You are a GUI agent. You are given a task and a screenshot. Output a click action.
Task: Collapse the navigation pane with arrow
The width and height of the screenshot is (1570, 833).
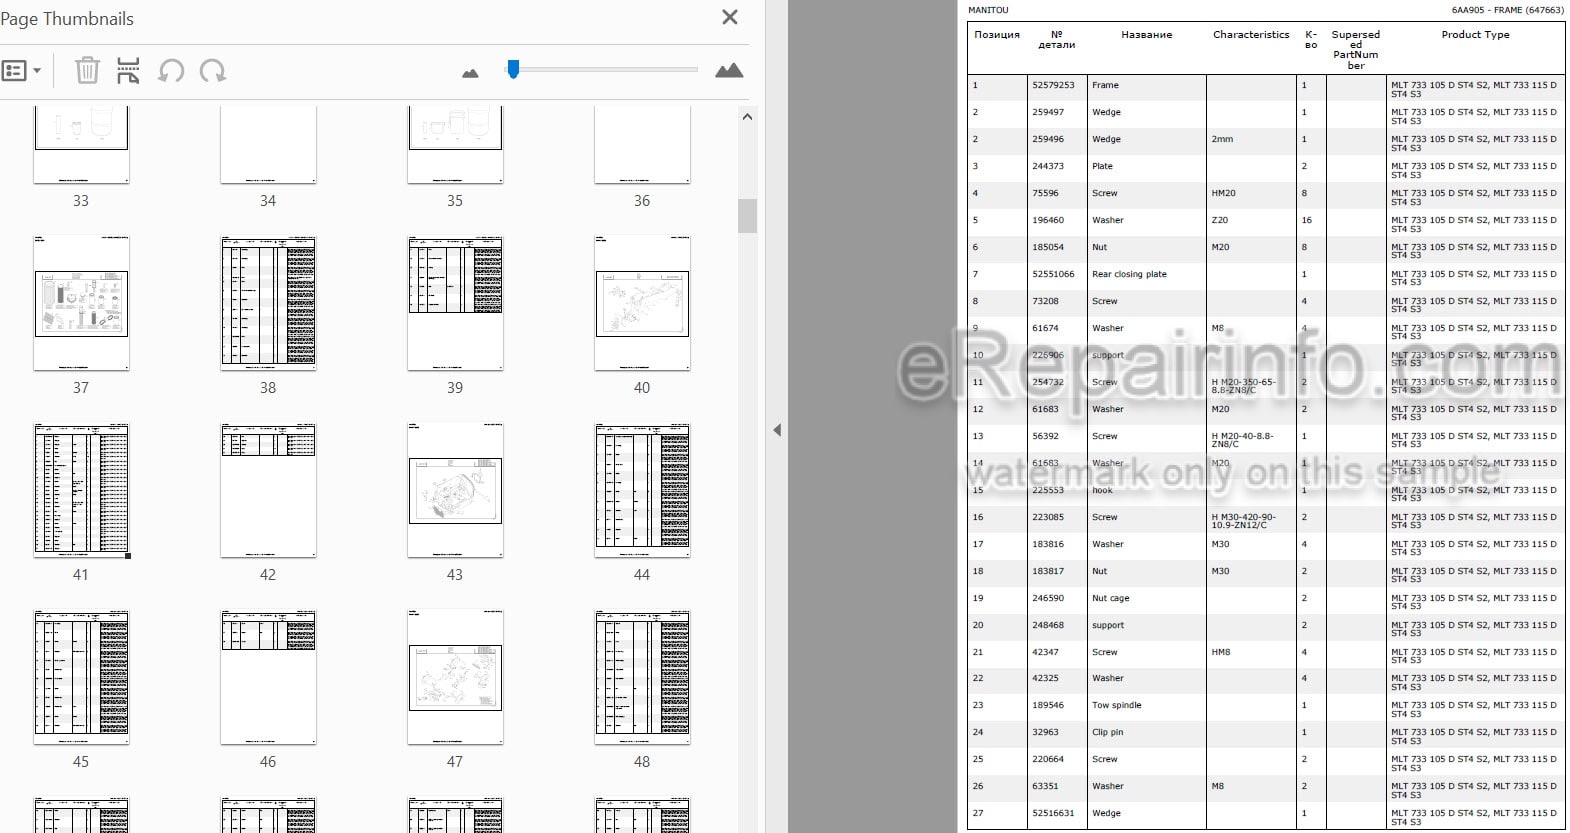tap(777, 430)
